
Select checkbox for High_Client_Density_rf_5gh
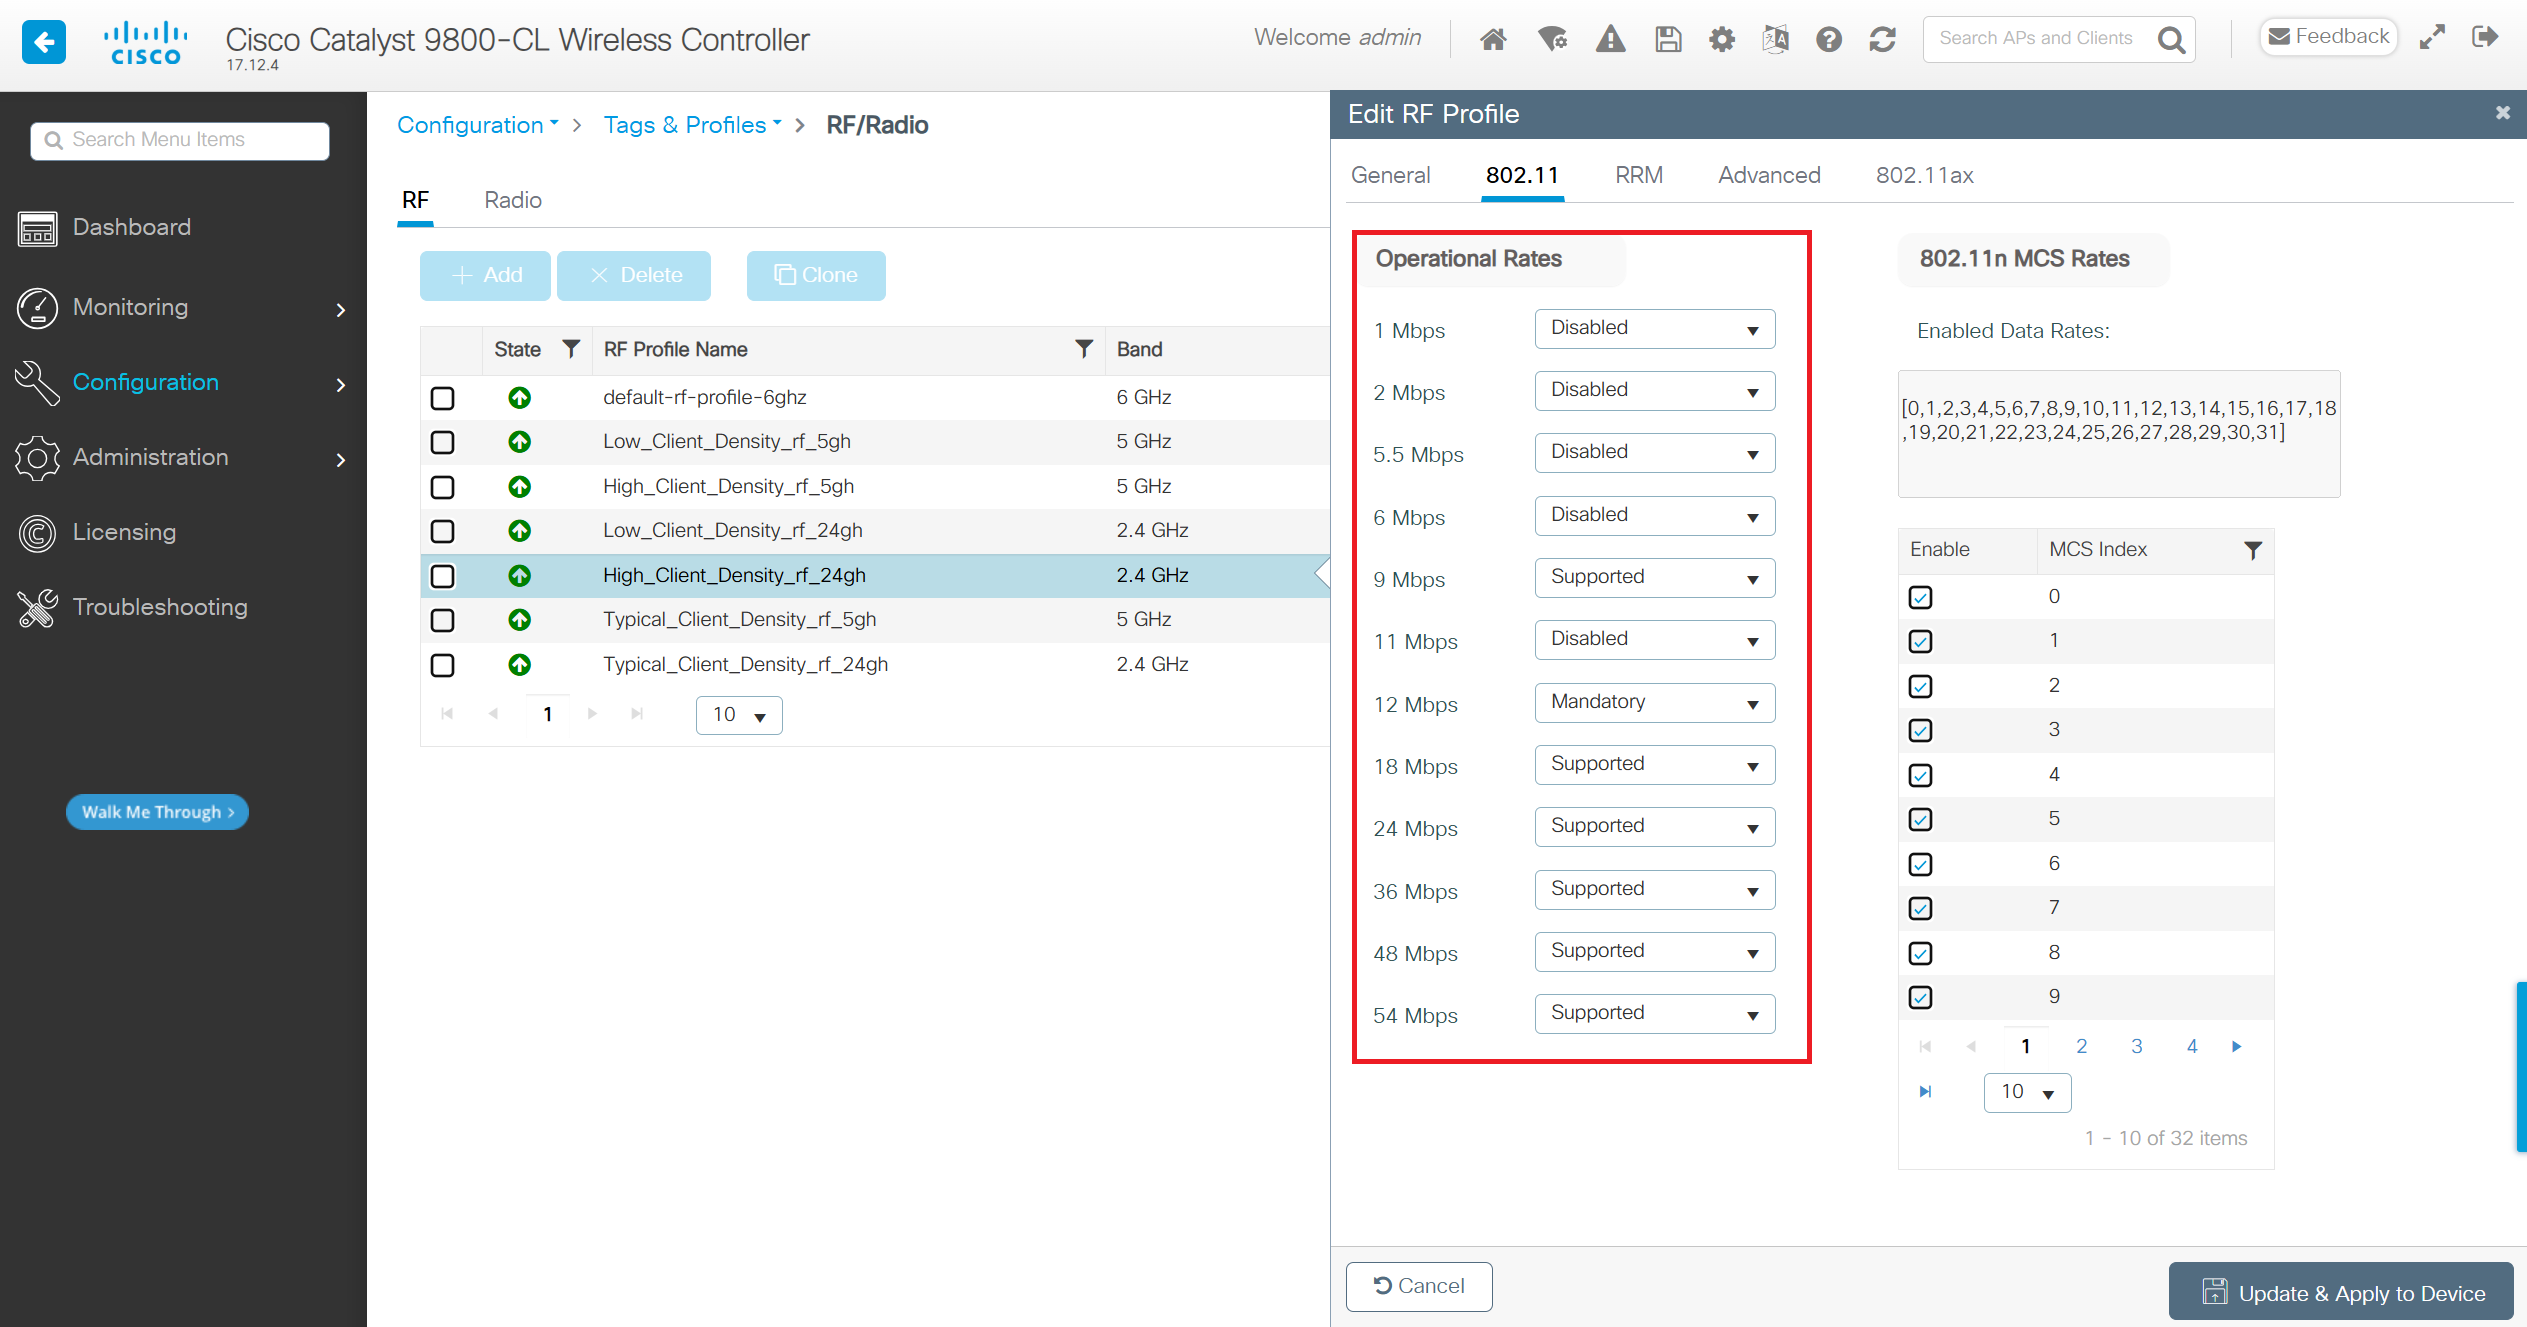442,487
